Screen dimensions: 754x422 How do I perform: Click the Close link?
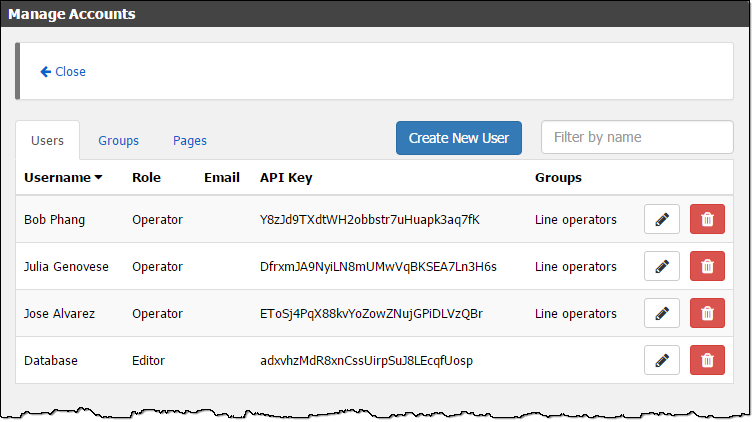pos(70,72)
